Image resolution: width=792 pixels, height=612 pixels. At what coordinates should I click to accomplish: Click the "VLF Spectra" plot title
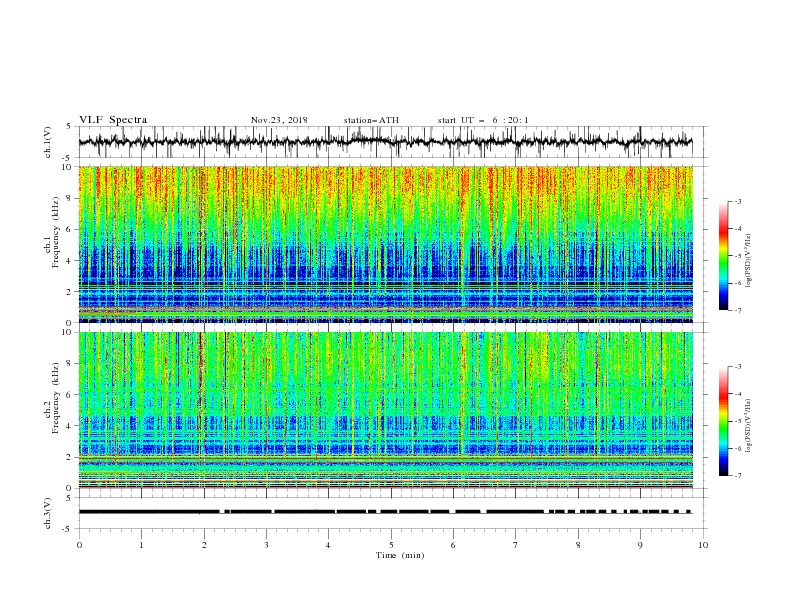coord(113,120)
